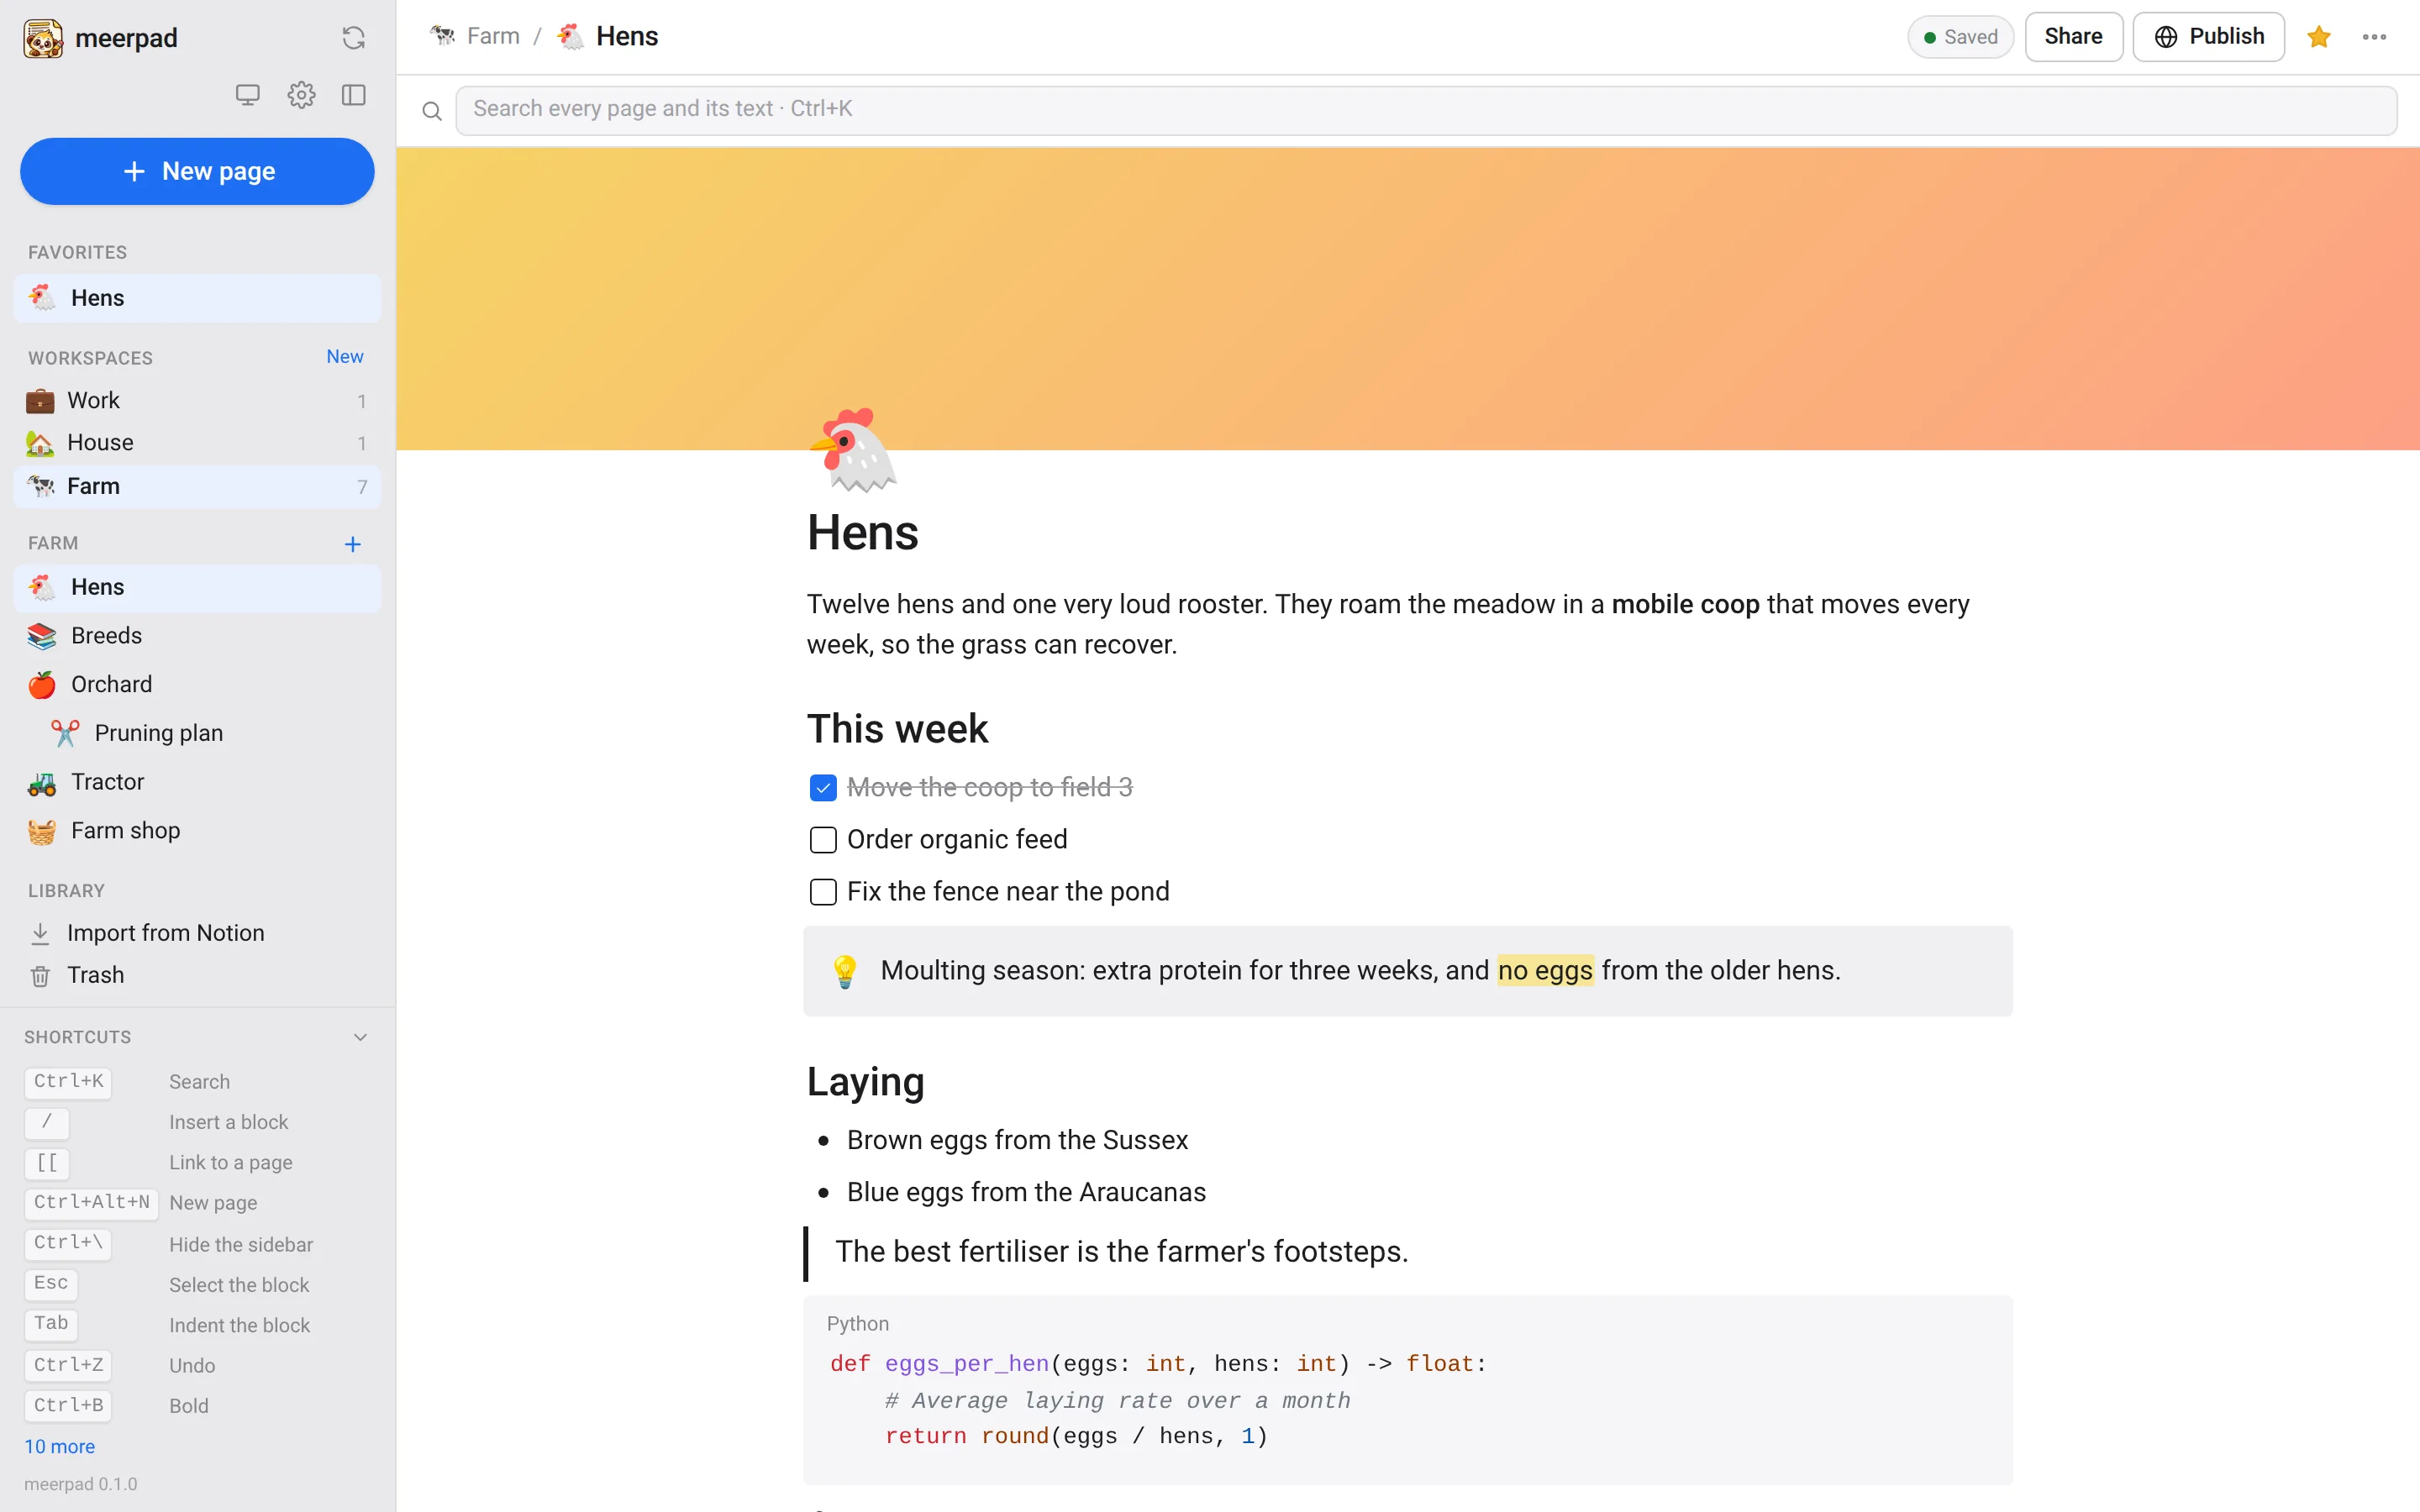
Task: Open the Orchard page
Action: (197, 685)
